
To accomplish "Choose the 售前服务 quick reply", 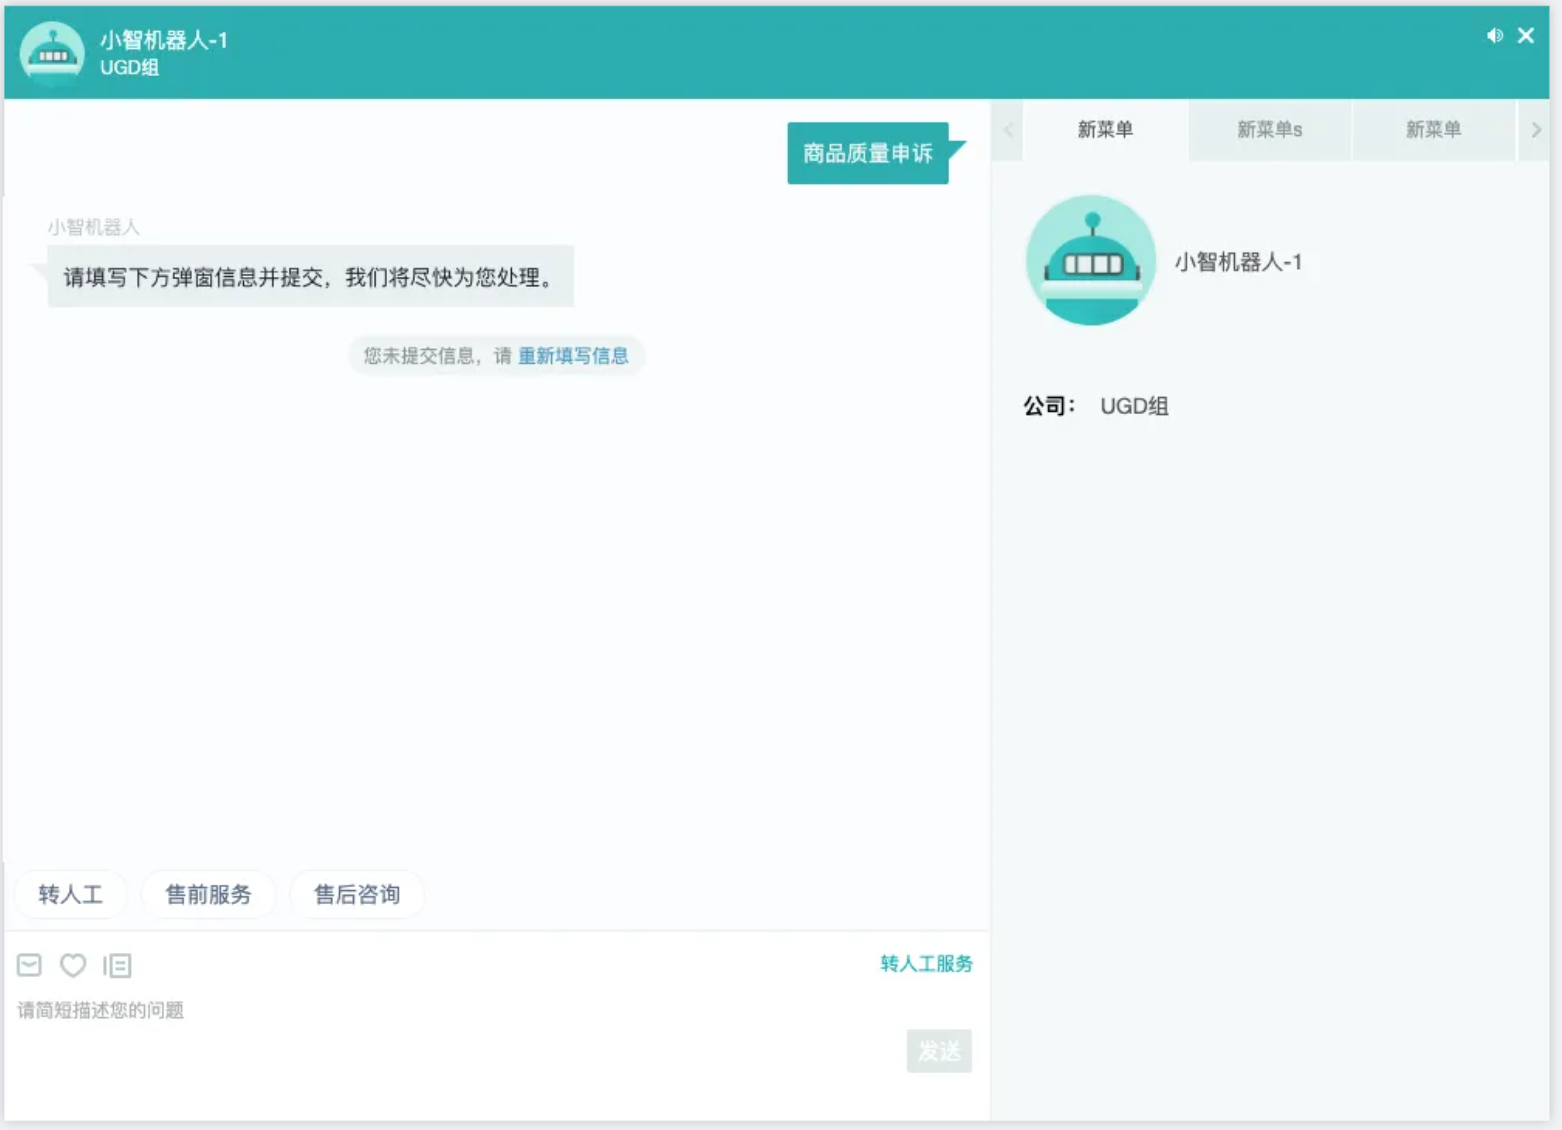I will tap(208, 894).
